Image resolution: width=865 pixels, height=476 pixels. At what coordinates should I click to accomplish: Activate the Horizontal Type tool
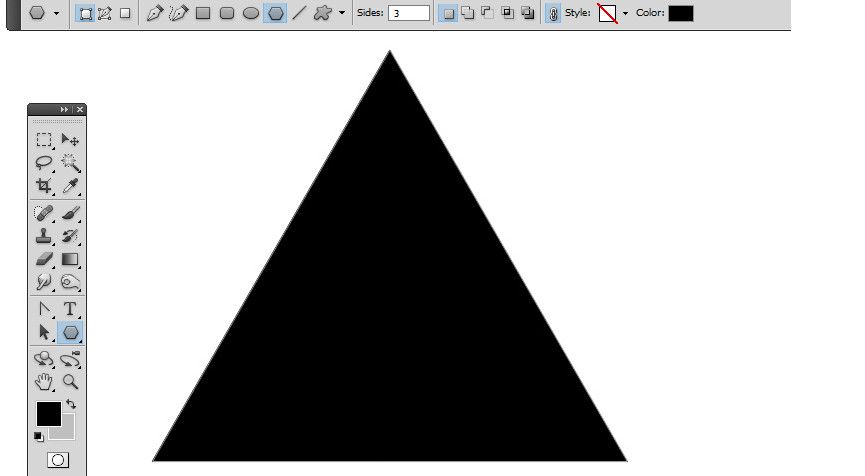(70, 309)
